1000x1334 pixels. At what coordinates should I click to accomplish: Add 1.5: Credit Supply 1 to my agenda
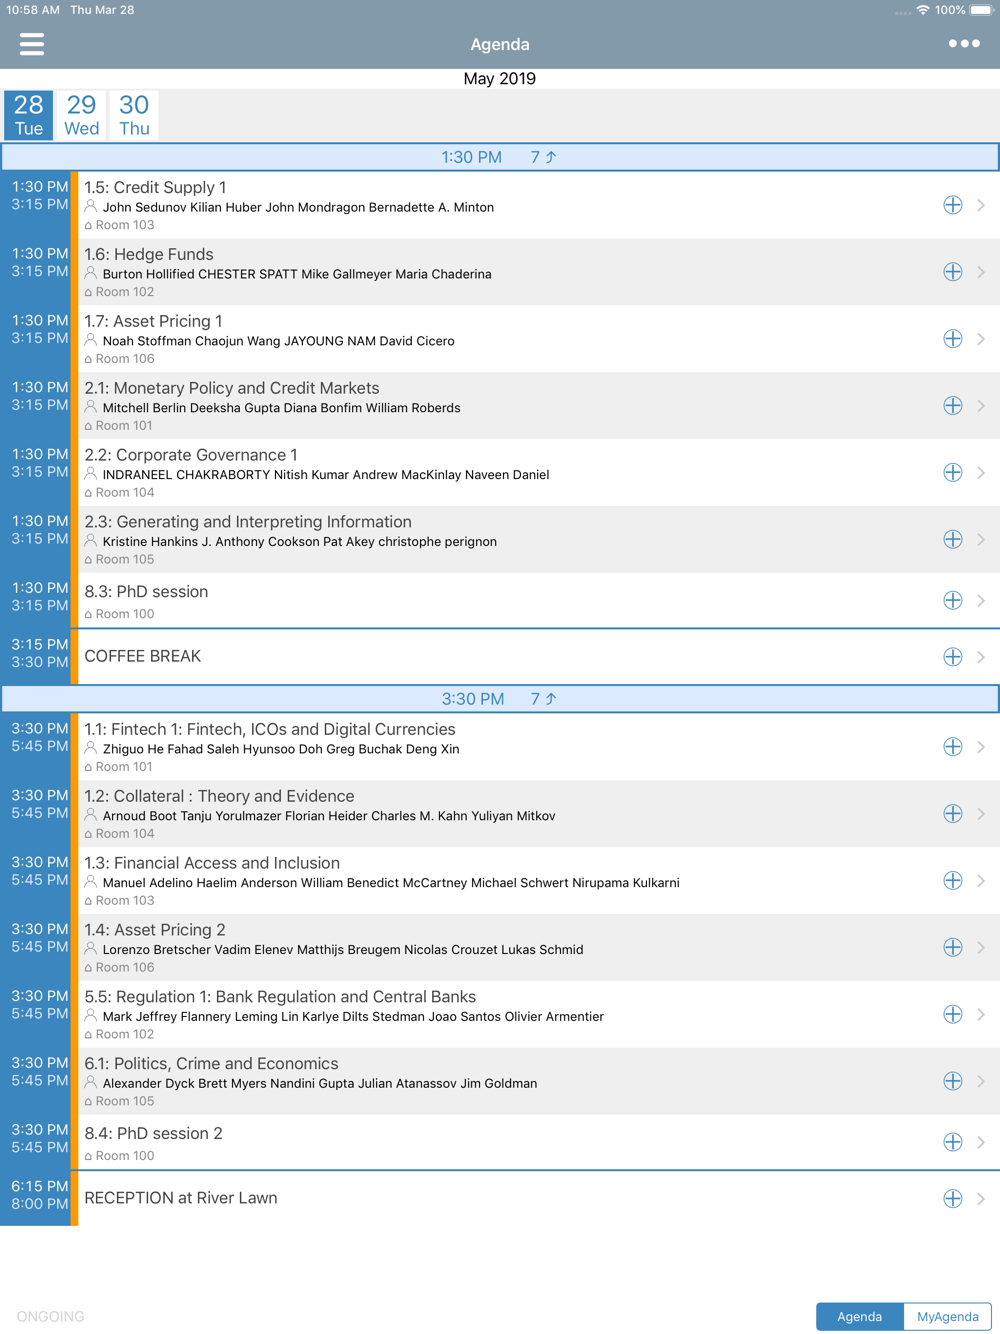pyautogui.click(x=953, y=205)
